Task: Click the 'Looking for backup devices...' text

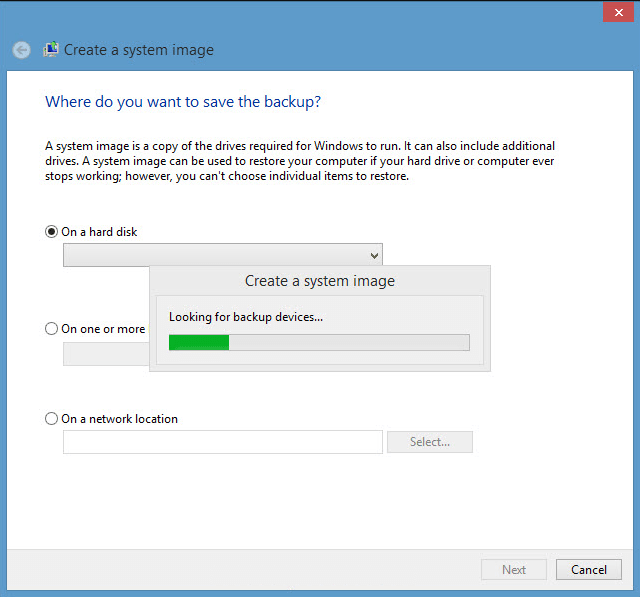Action: click(246, 317)
